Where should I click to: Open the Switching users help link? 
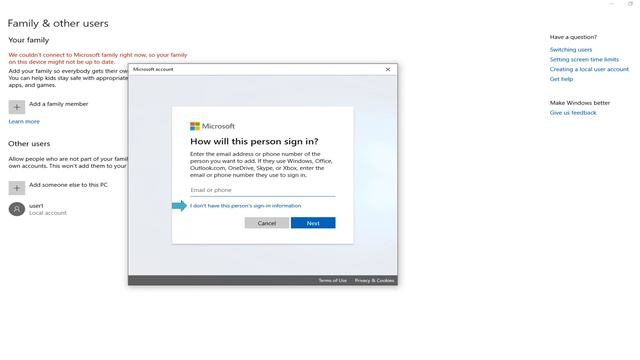pos(571,49)
